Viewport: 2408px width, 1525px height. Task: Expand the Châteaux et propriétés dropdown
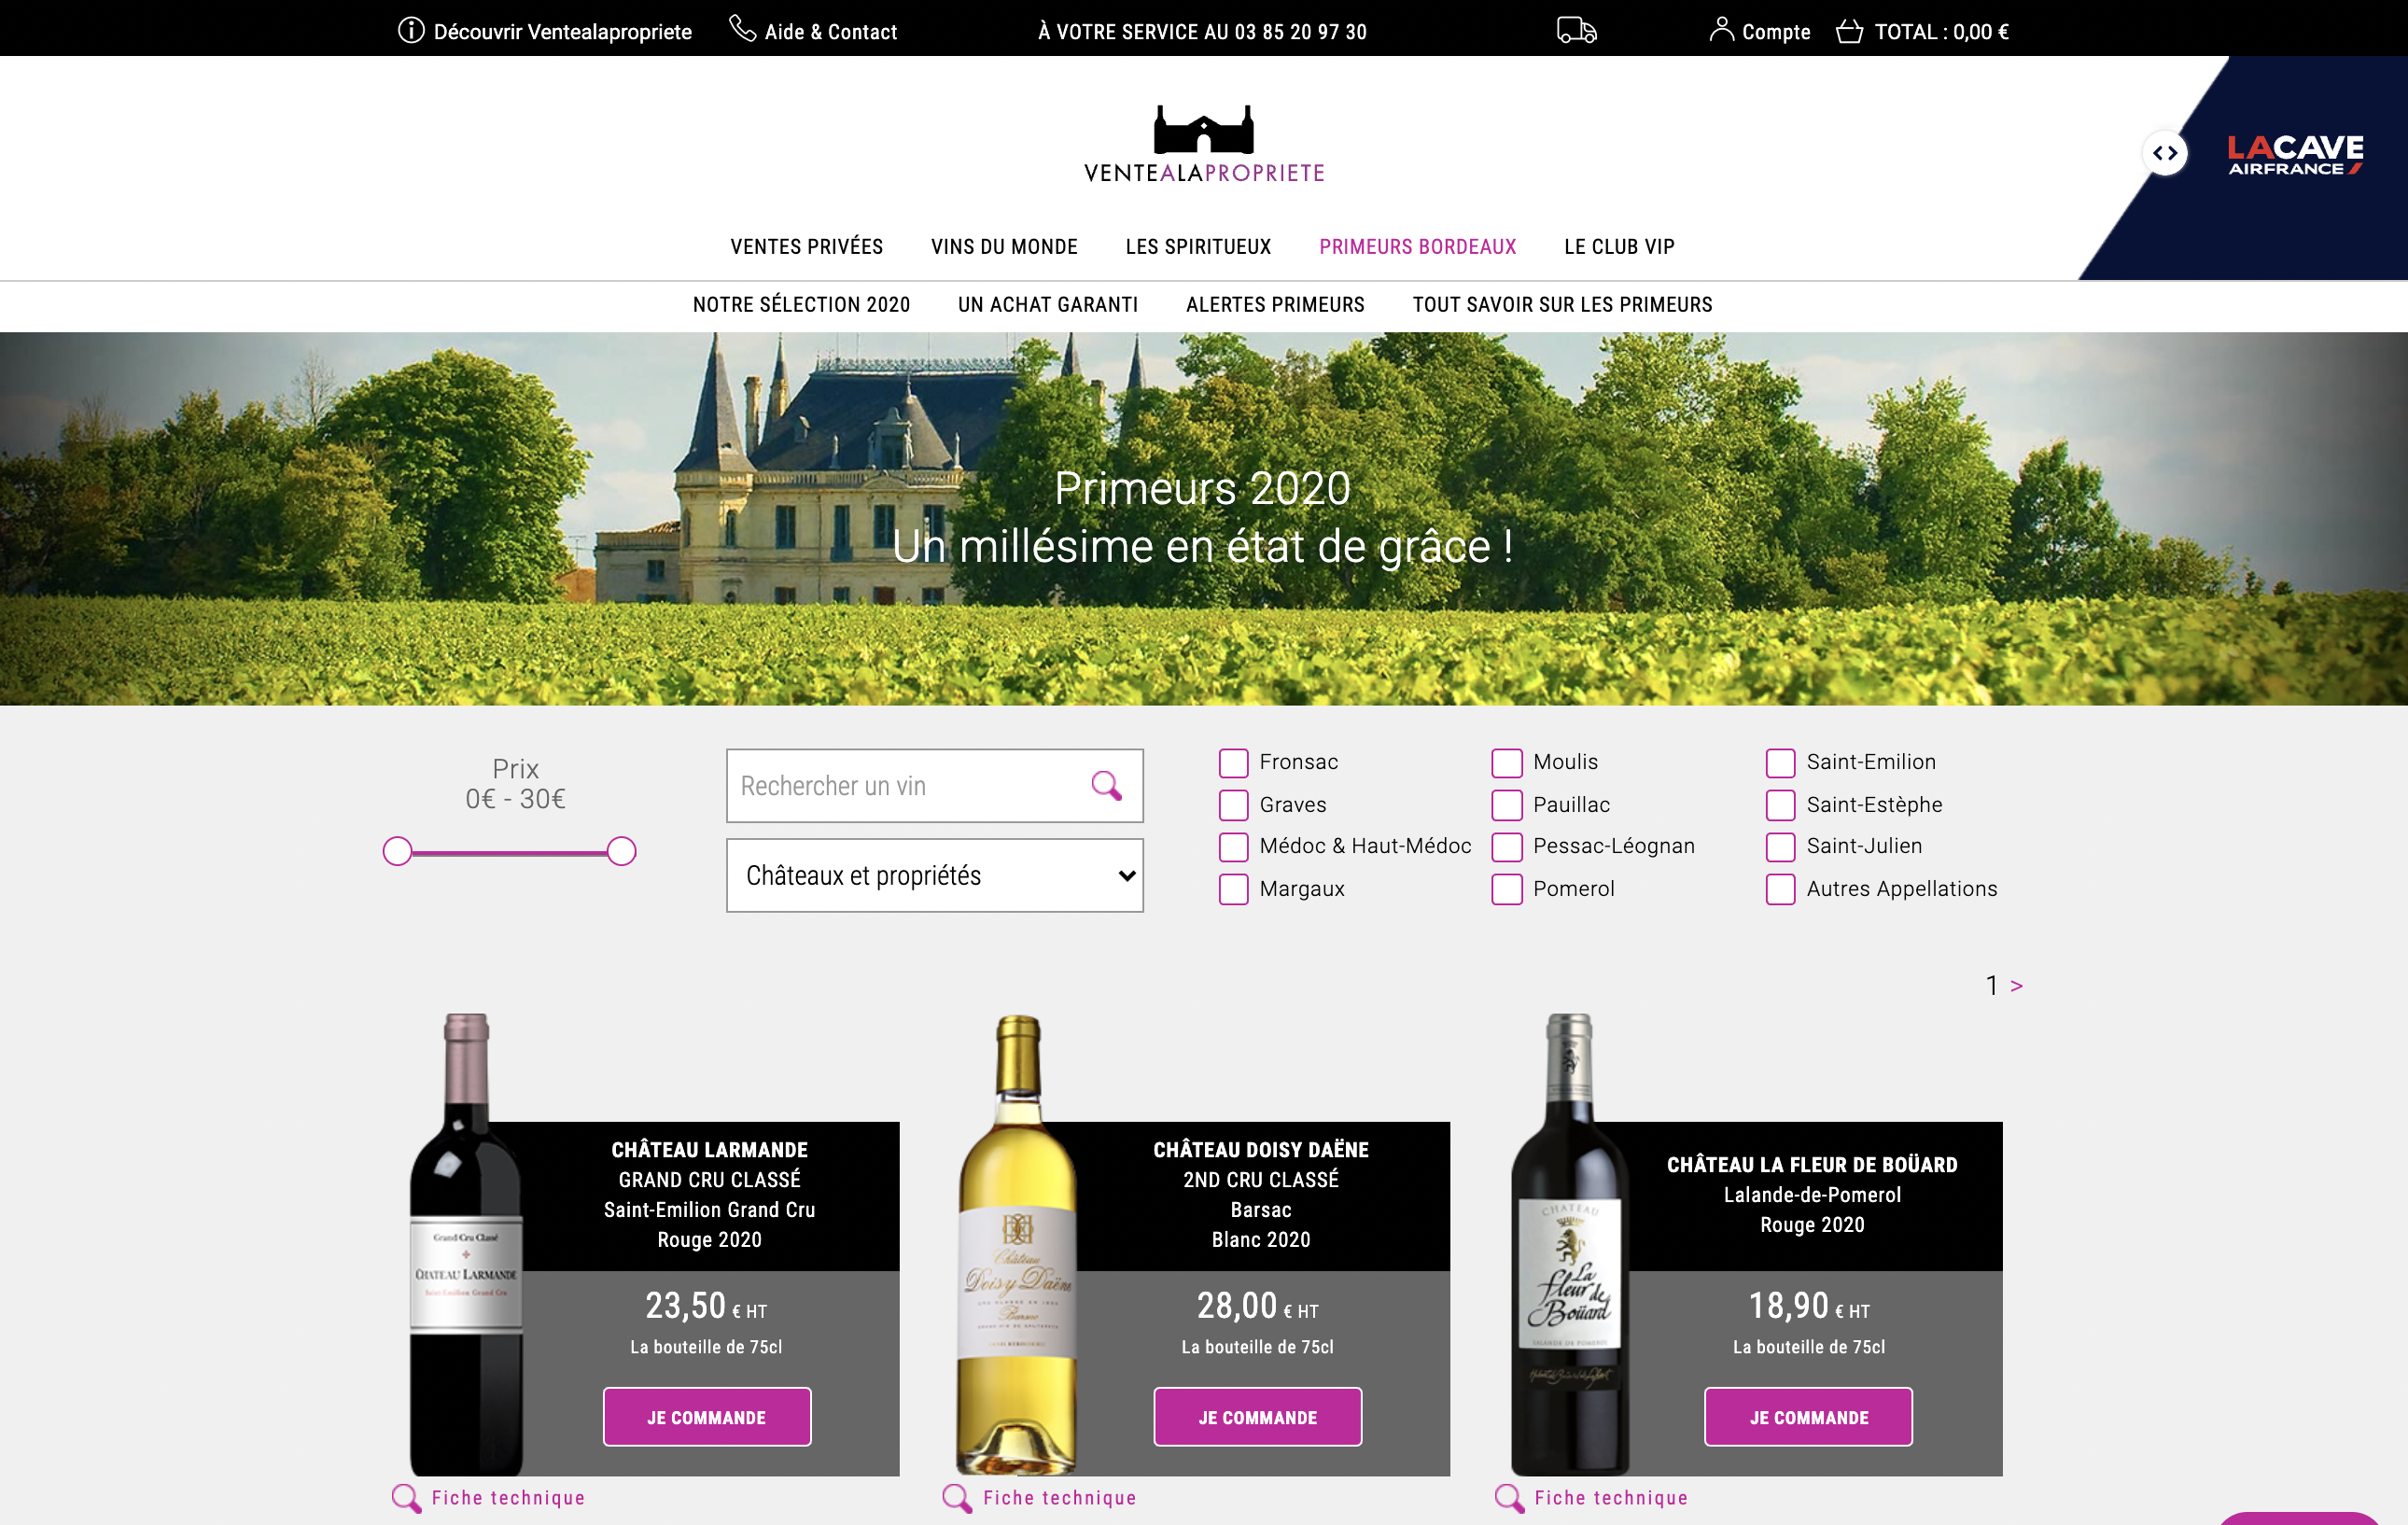935,876
